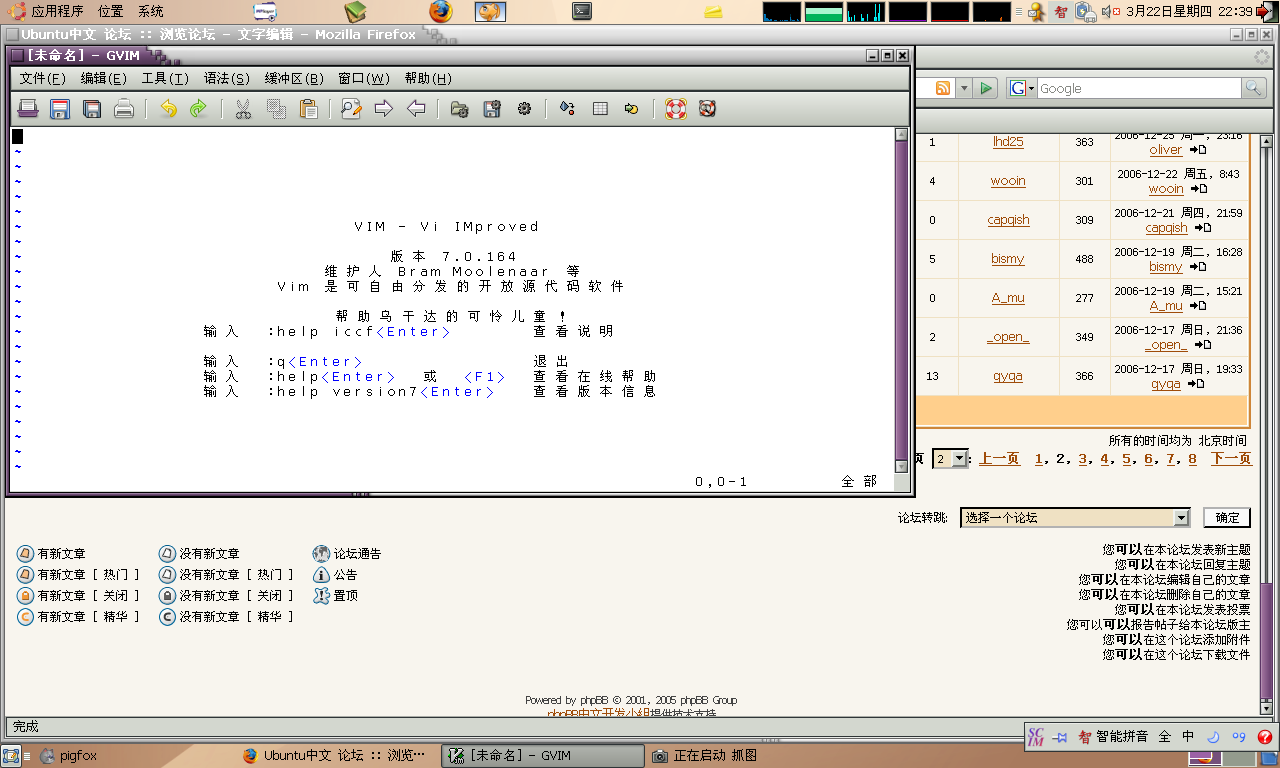Open the 应用程序 menu in the top panel

click(x=47, y=11)
